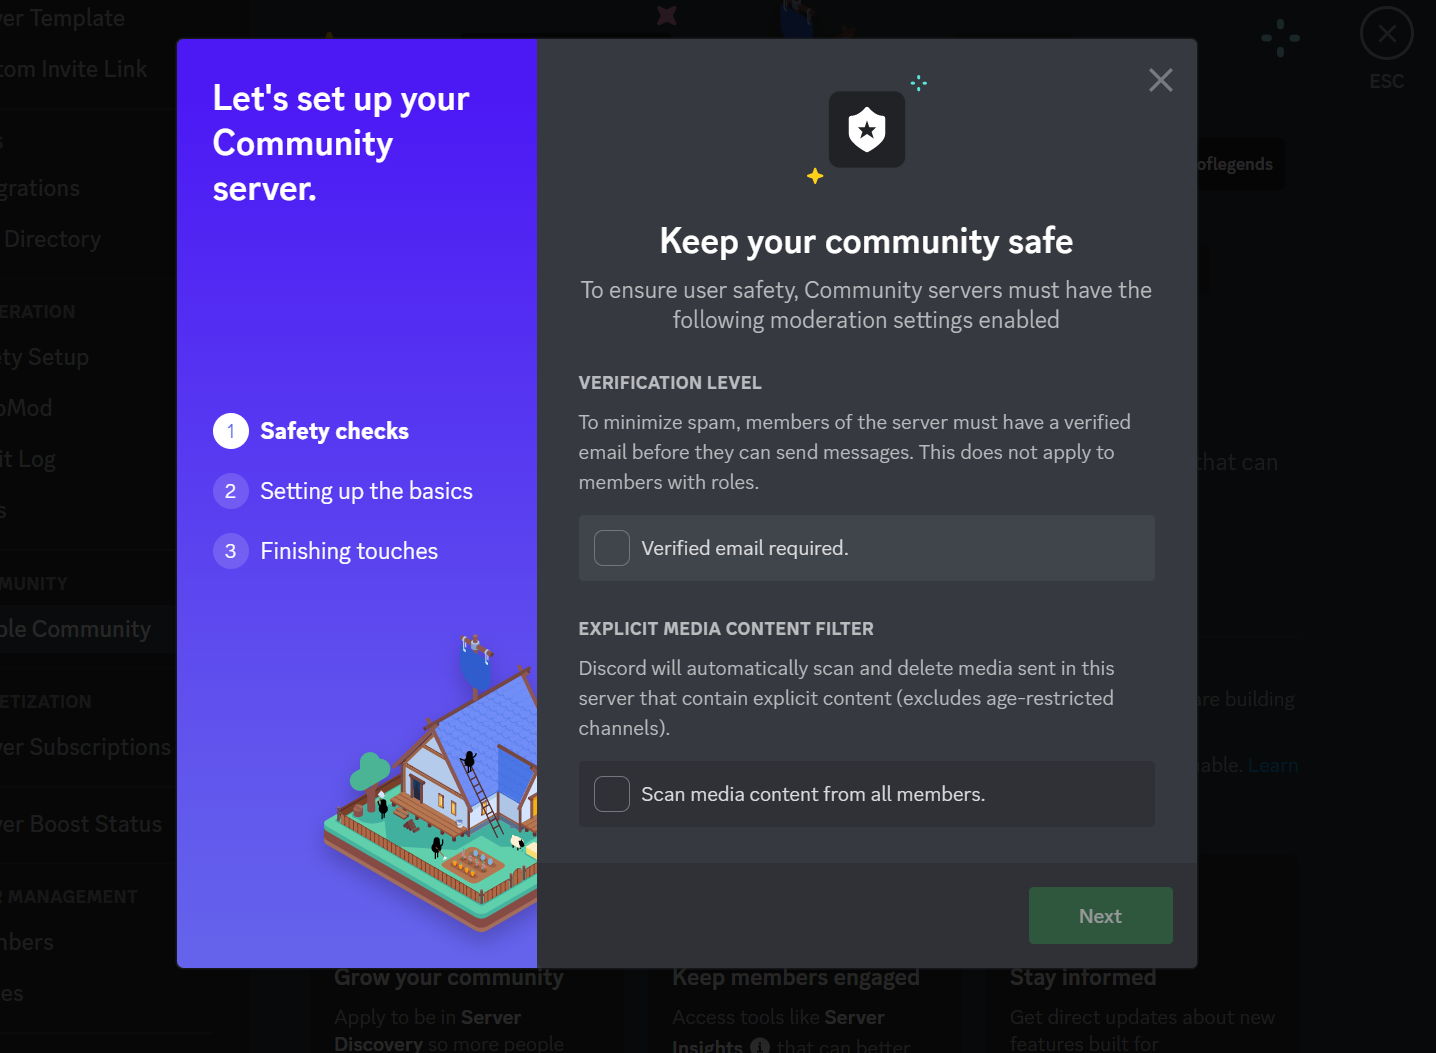Click the EXPLICIT MEDIA CONTENT FILTER label
The height and width of the screenshot is (1053, 1436).
726,629
